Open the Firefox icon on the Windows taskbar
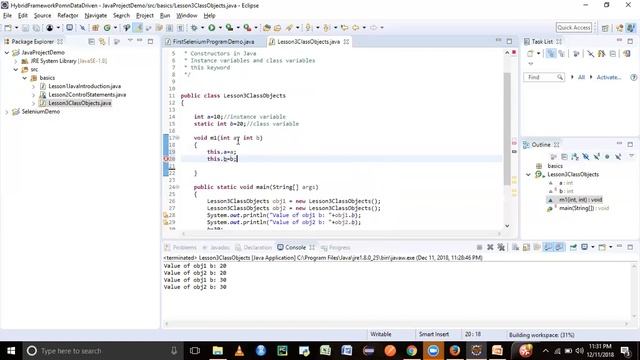The height and width of the screenshot is (360, 640). 454,351
